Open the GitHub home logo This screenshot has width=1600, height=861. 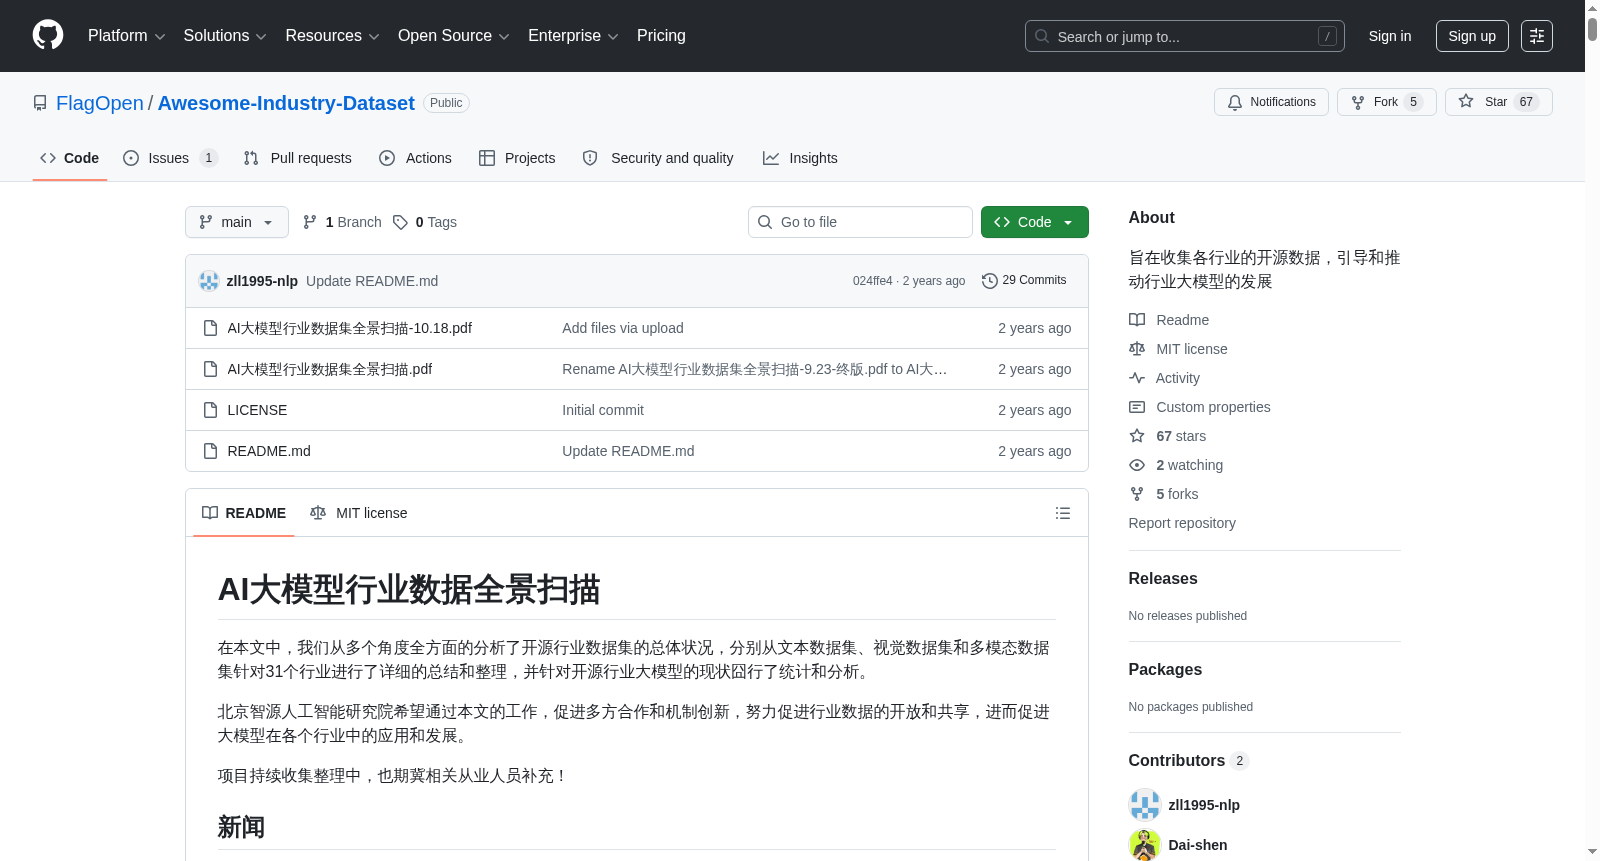[48, 35]
